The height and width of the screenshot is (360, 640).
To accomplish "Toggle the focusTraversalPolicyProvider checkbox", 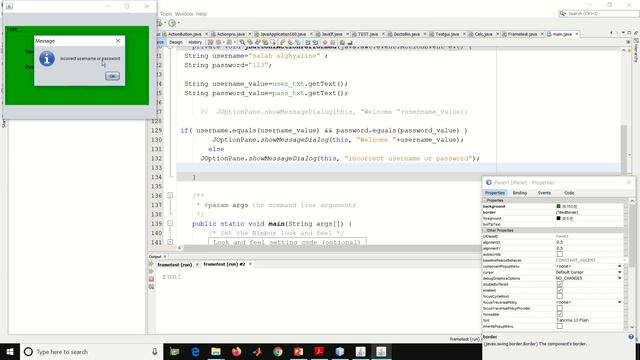I will pos(560,308).
